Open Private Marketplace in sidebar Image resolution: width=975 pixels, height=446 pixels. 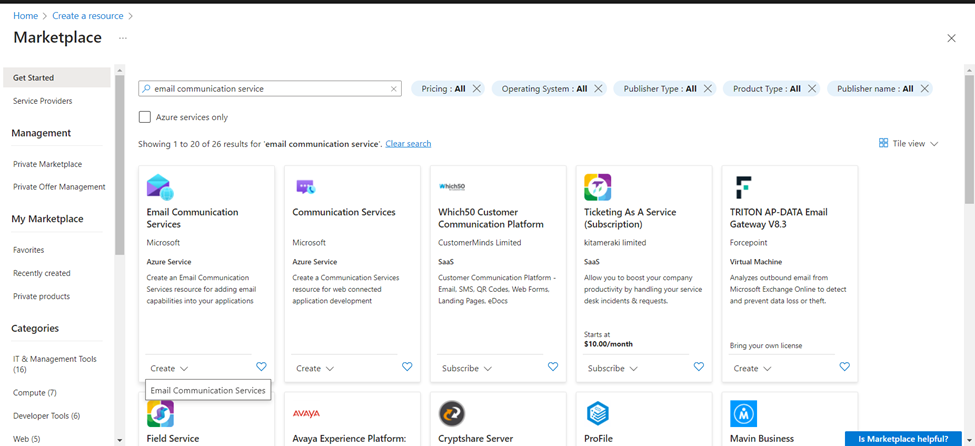[x=47, y=164]
